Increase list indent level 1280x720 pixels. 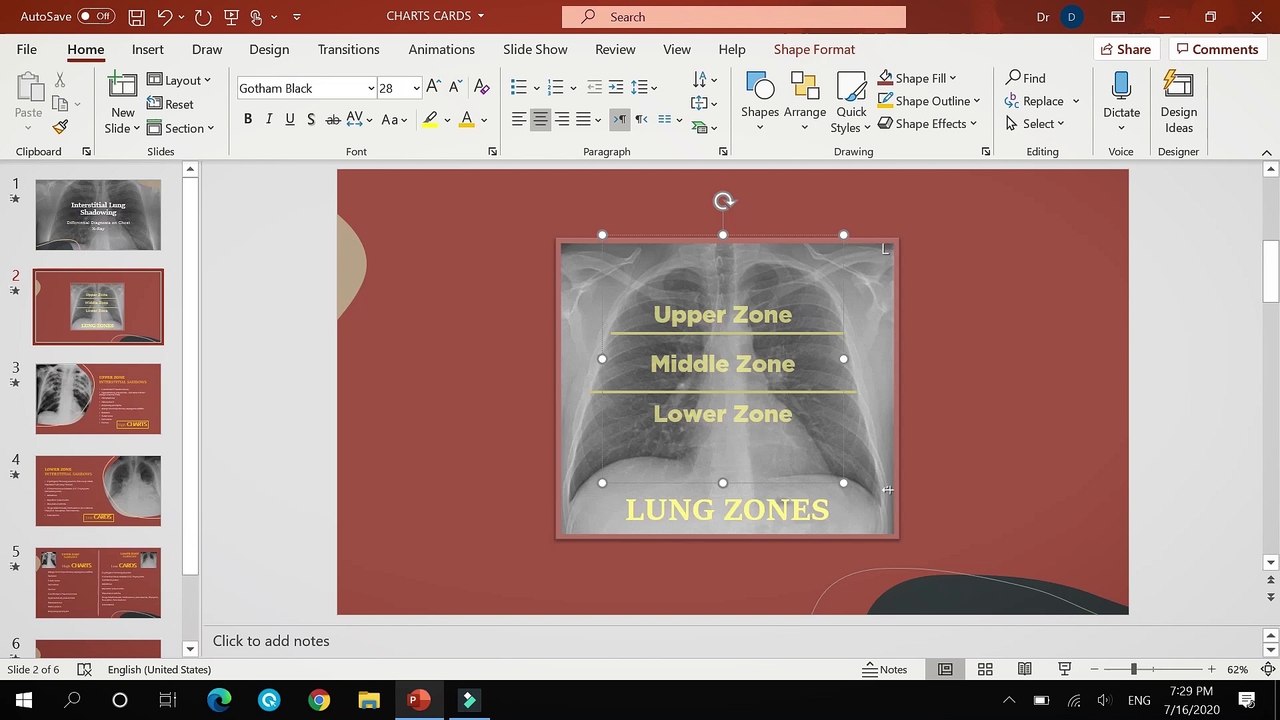pos(615,88)
